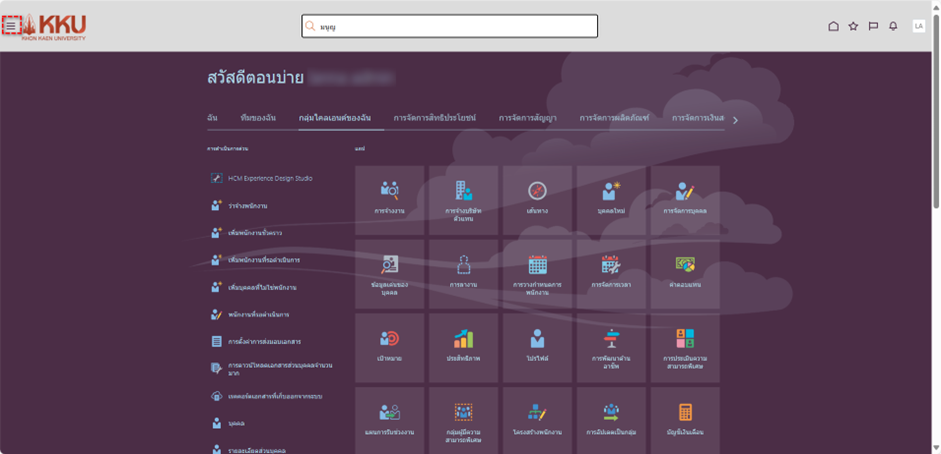This screenshot has width=941, height=454.
Task: Open the เส้นทาง compass tile
Action: [x=537, y=198]
